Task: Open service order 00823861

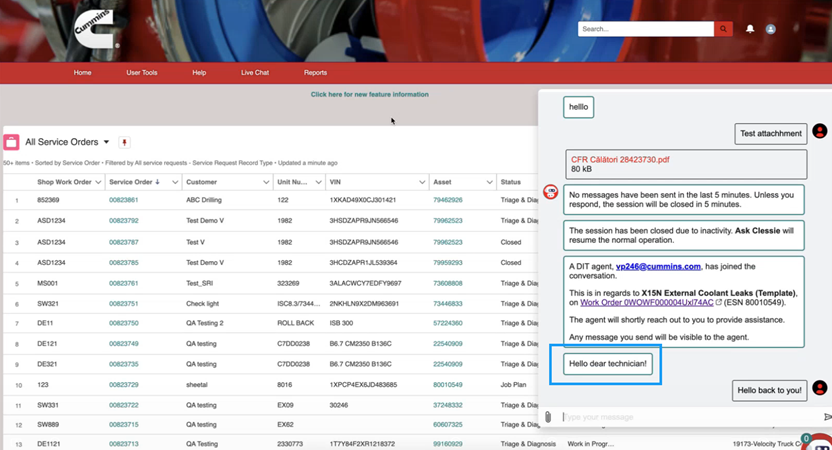Action: (124, 200)
